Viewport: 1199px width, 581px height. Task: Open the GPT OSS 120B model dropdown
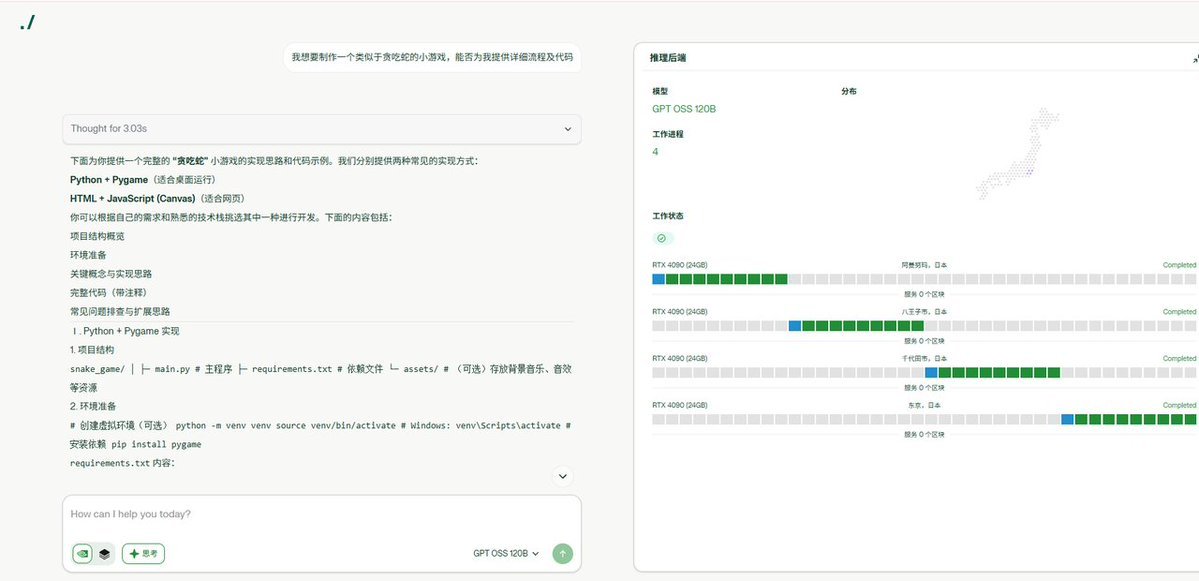pyautogui.click(x=506, y=553)
